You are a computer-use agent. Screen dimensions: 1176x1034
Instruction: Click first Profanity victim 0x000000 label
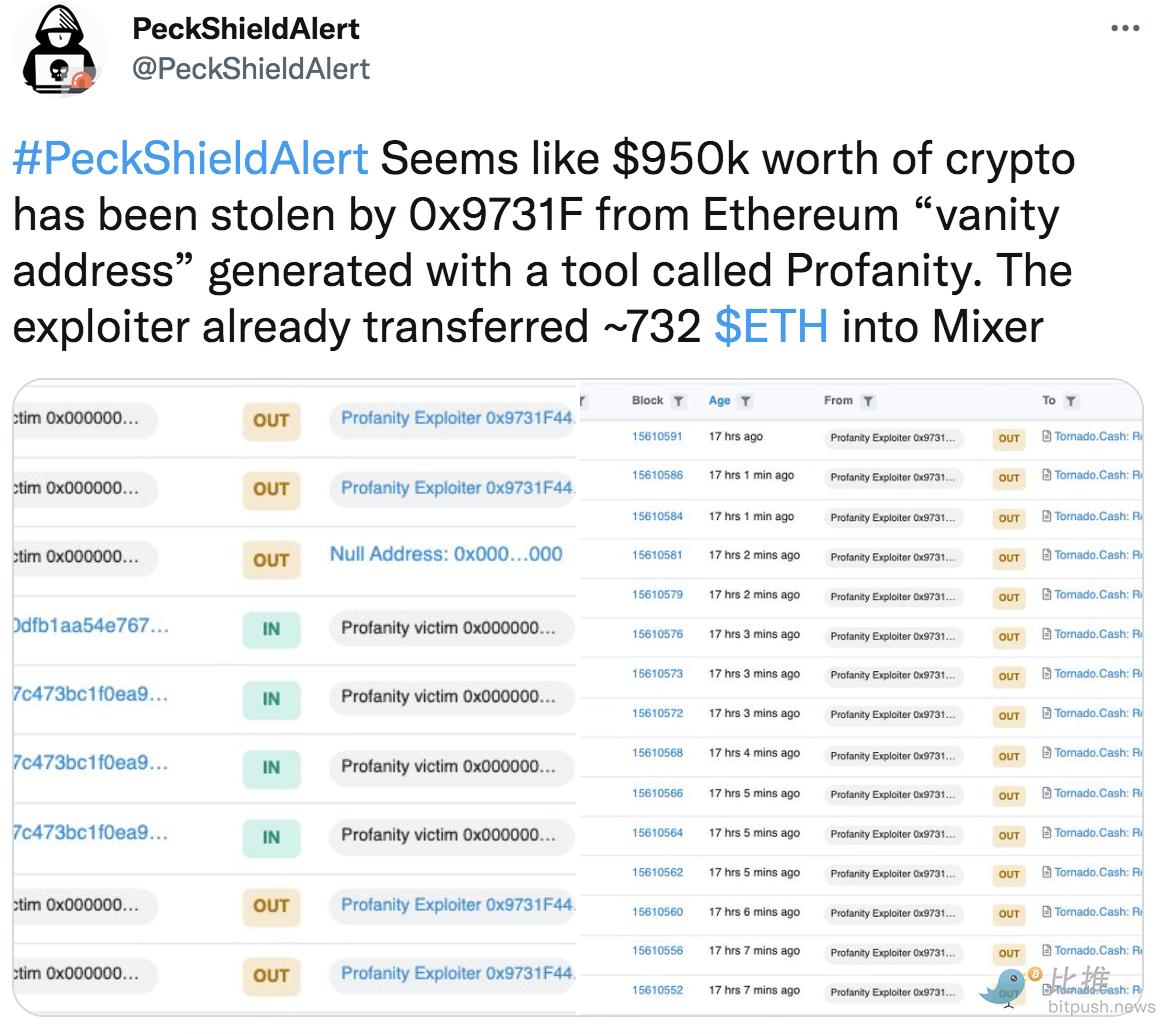tap(448, 628)
